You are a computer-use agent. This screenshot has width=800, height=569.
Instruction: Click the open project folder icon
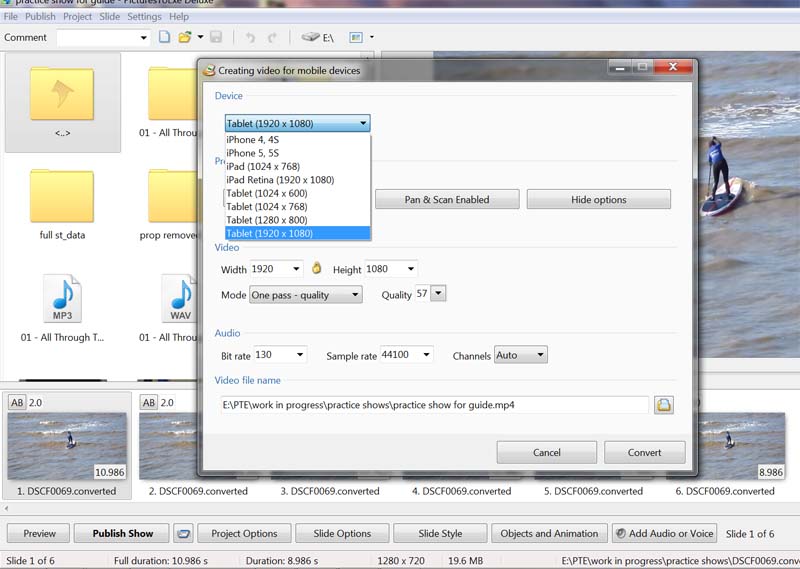pyautogui.click(x=185, y=38)
